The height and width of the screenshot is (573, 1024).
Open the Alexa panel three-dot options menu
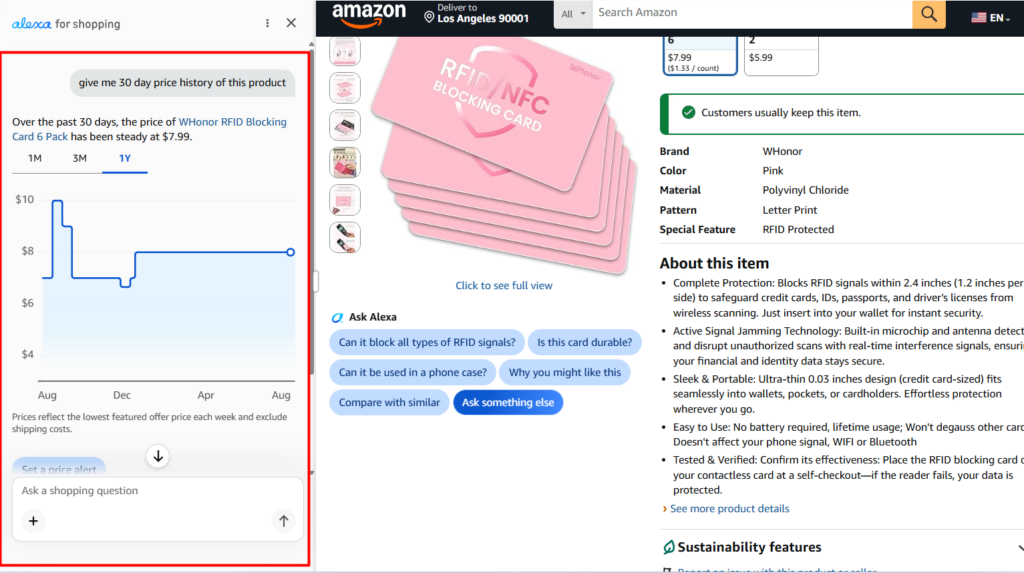267,24
